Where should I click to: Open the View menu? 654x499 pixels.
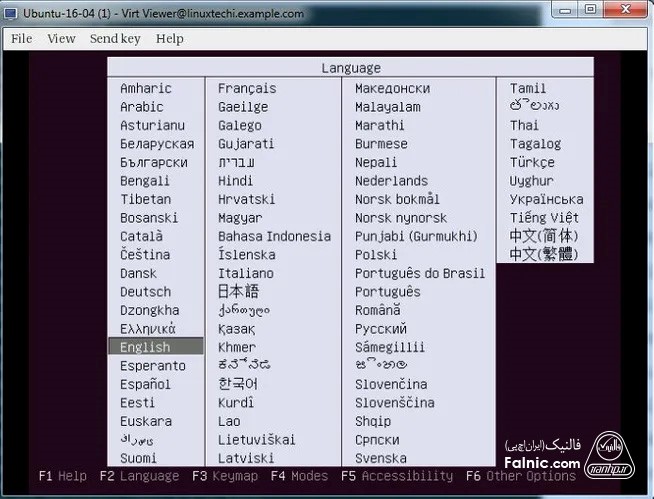[x=61, y=39]
